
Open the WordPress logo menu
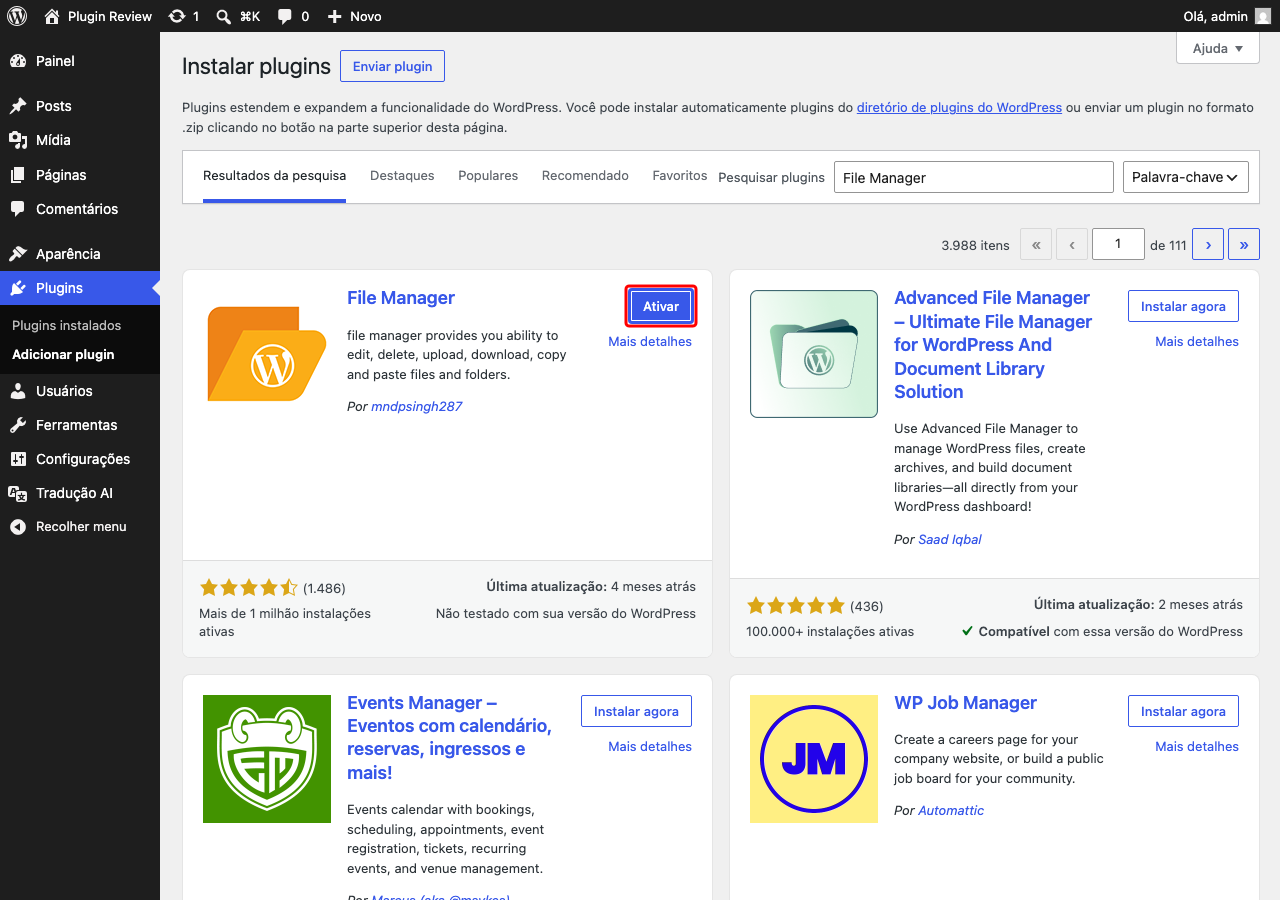pos(17,16)
